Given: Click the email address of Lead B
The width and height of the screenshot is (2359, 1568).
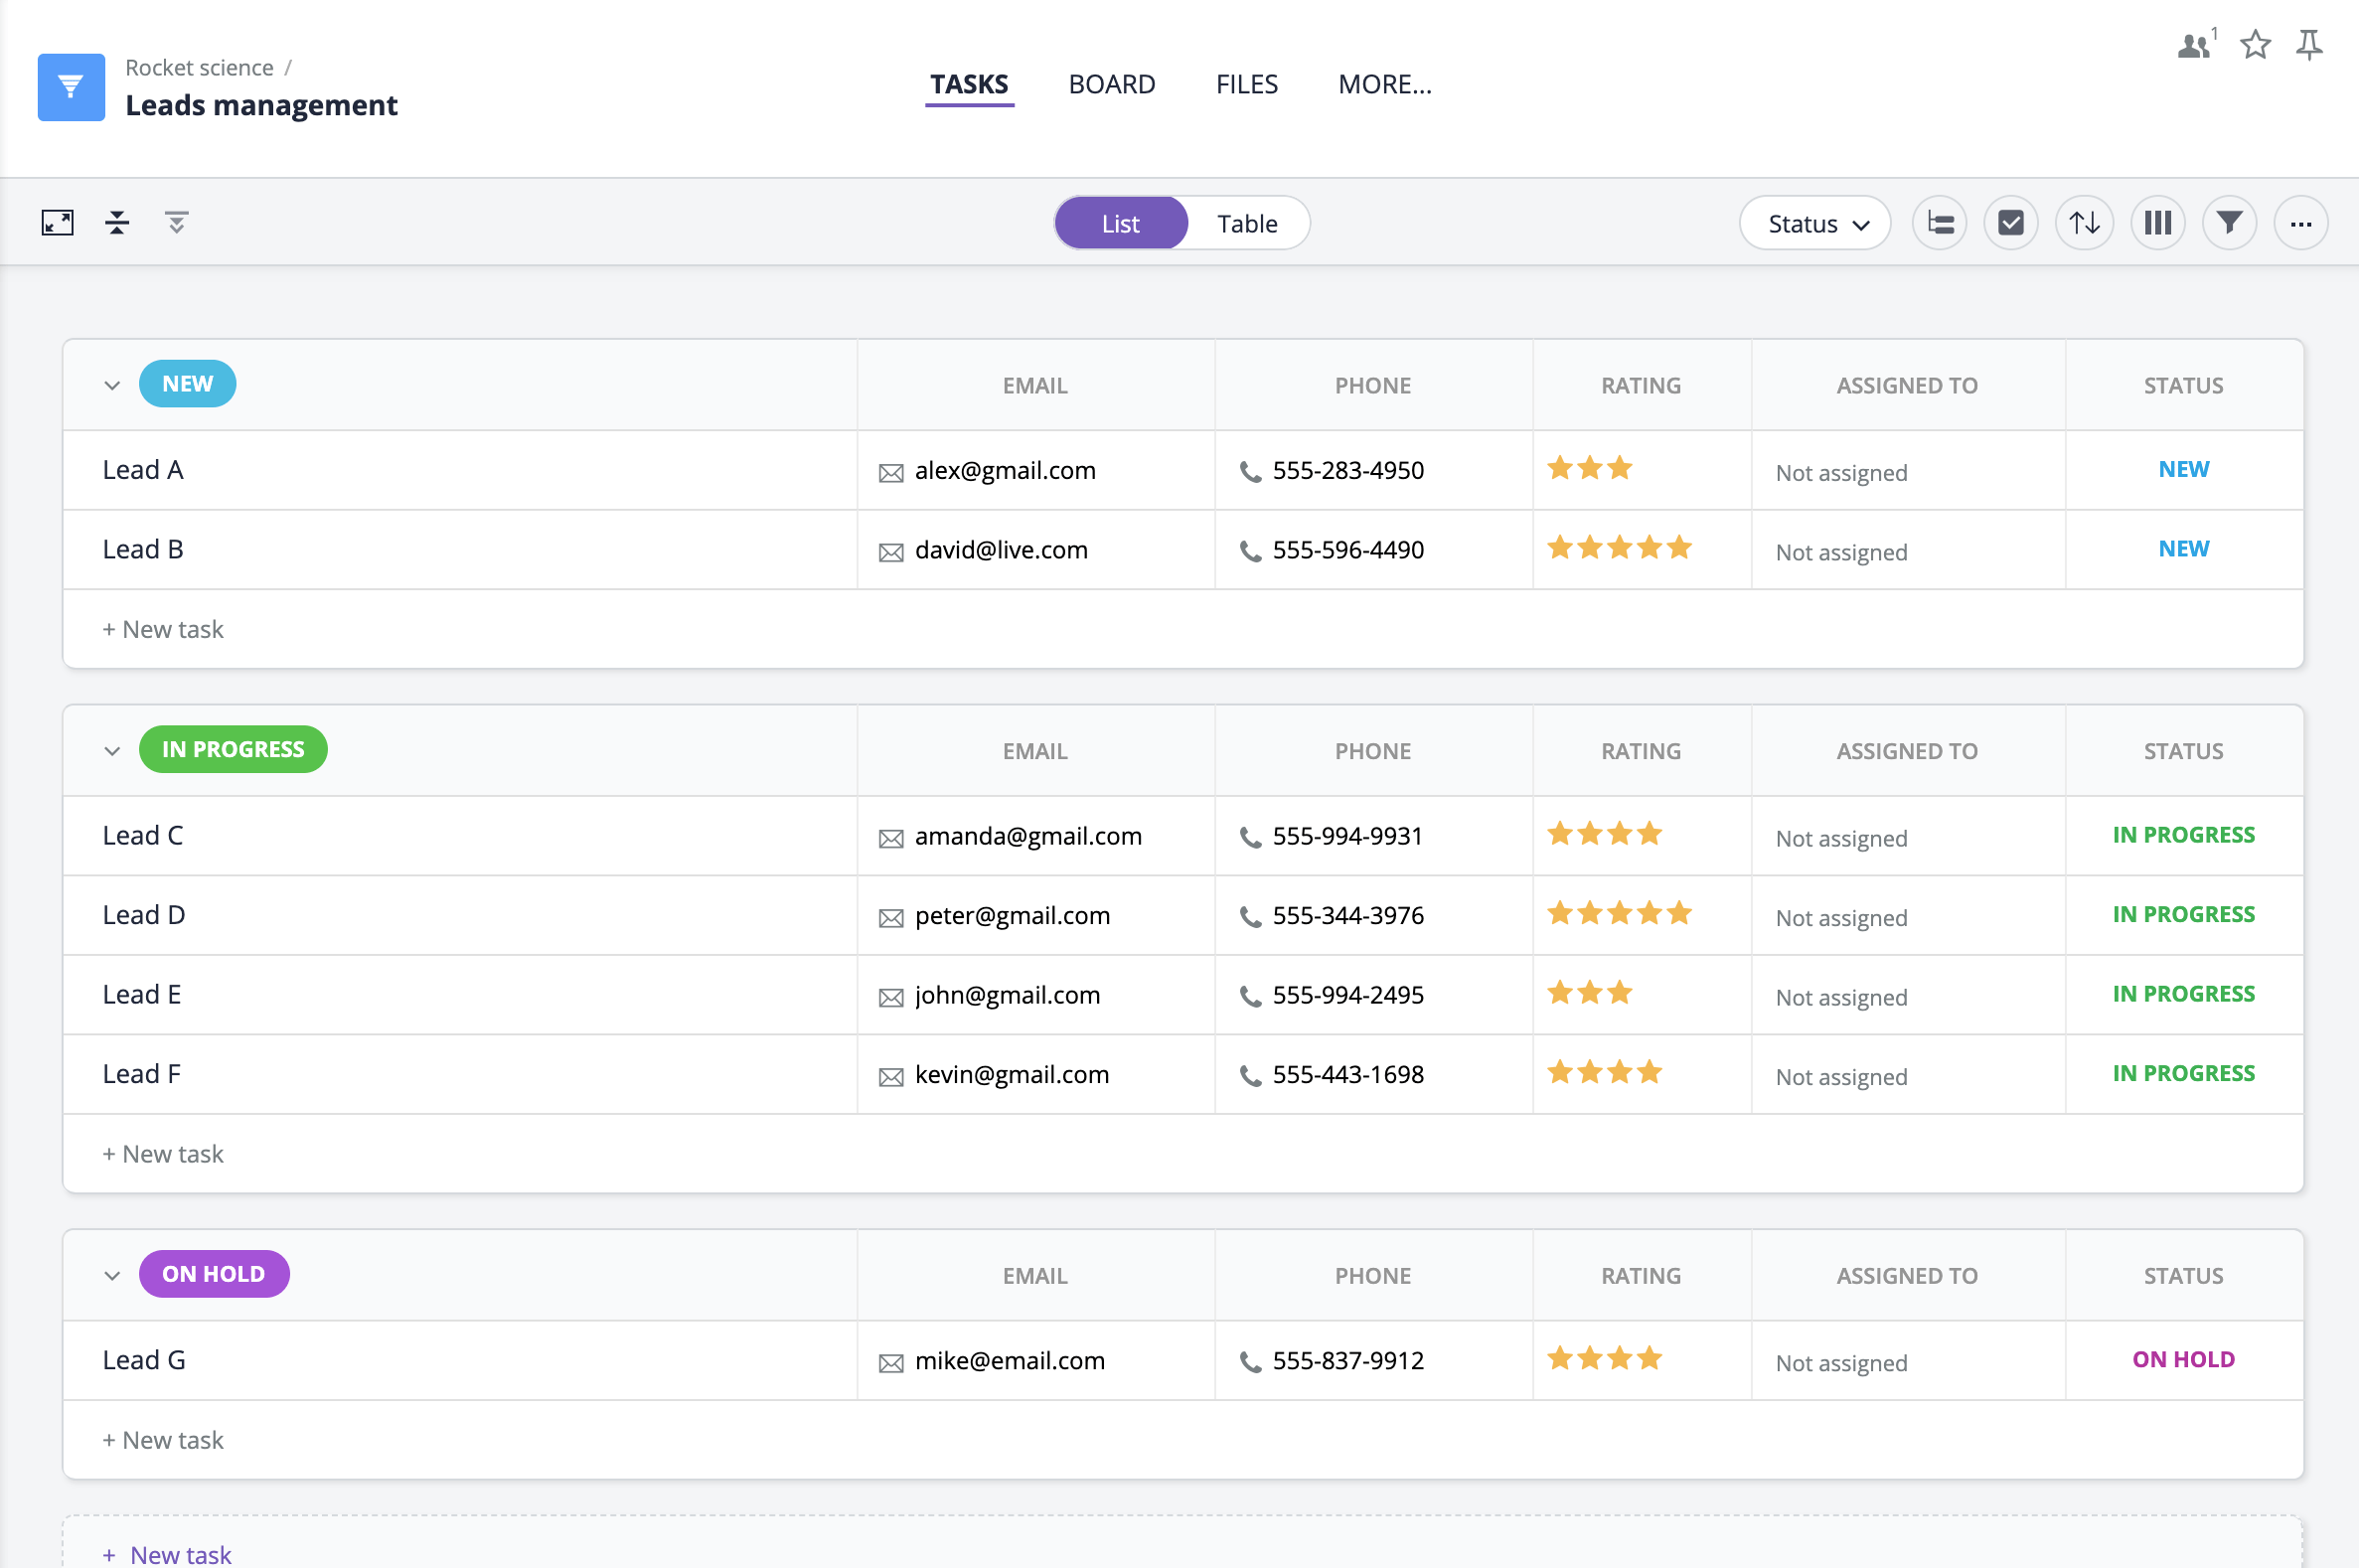Looking at the screenshot, I should (1001, 549).
